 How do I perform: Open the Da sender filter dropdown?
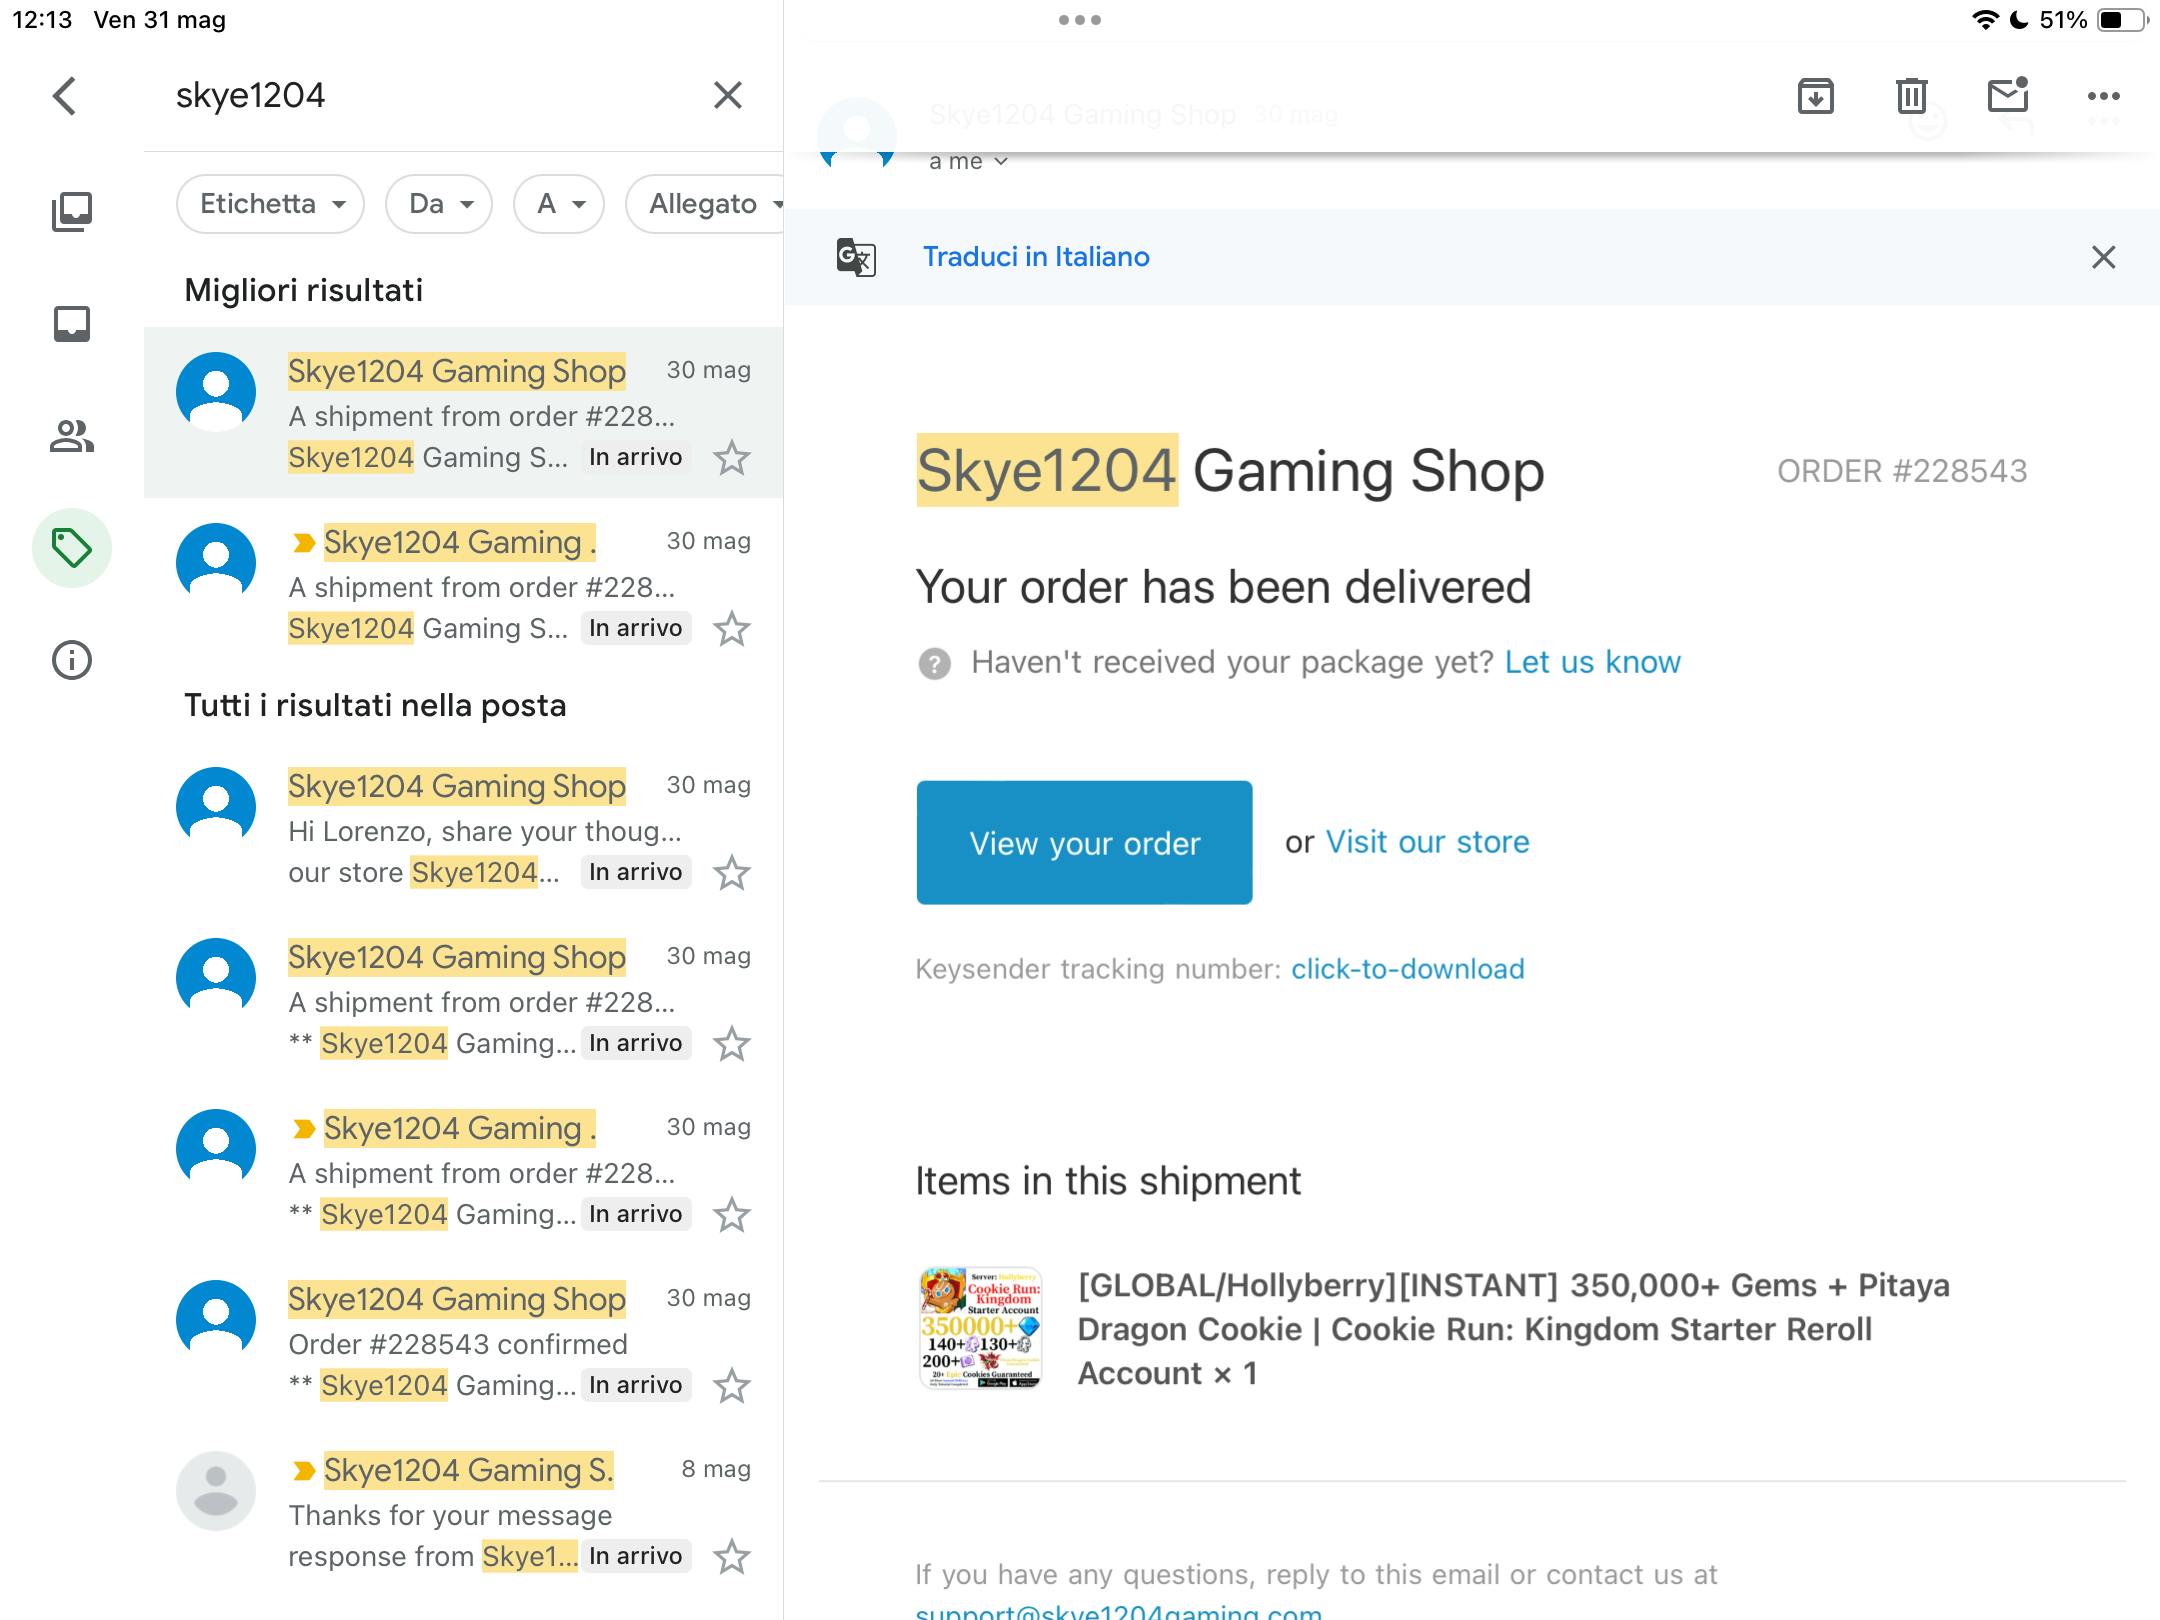point(439,204)
